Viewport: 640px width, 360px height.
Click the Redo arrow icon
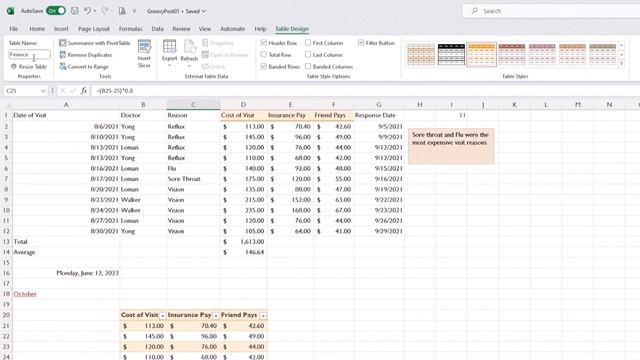coord(104,11)
